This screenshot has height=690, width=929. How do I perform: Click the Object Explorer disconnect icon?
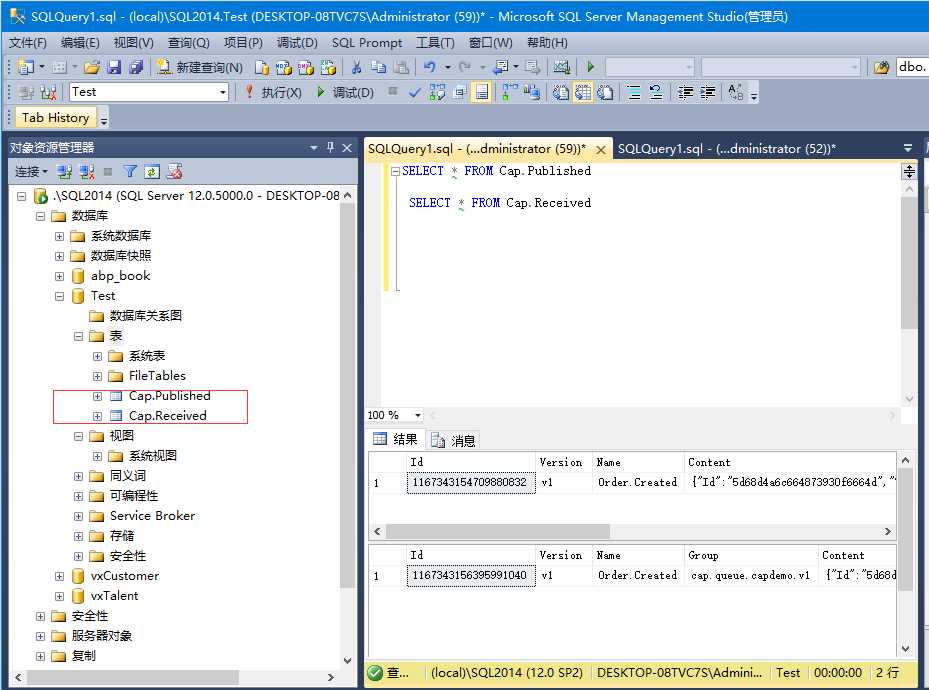tap(87, 172)
